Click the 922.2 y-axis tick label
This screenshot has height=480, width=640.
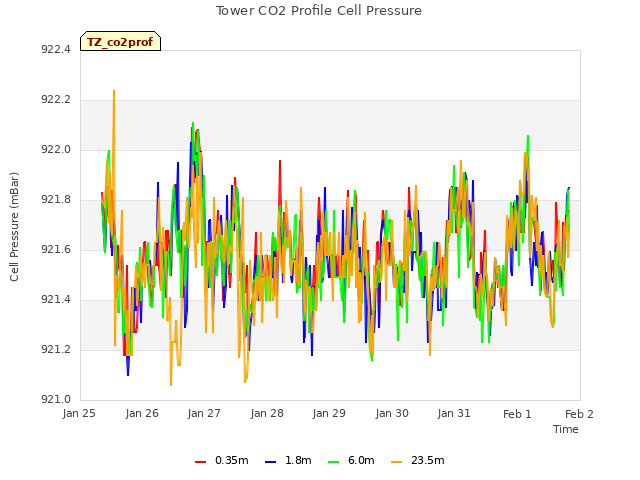click(x=56, y=100)
